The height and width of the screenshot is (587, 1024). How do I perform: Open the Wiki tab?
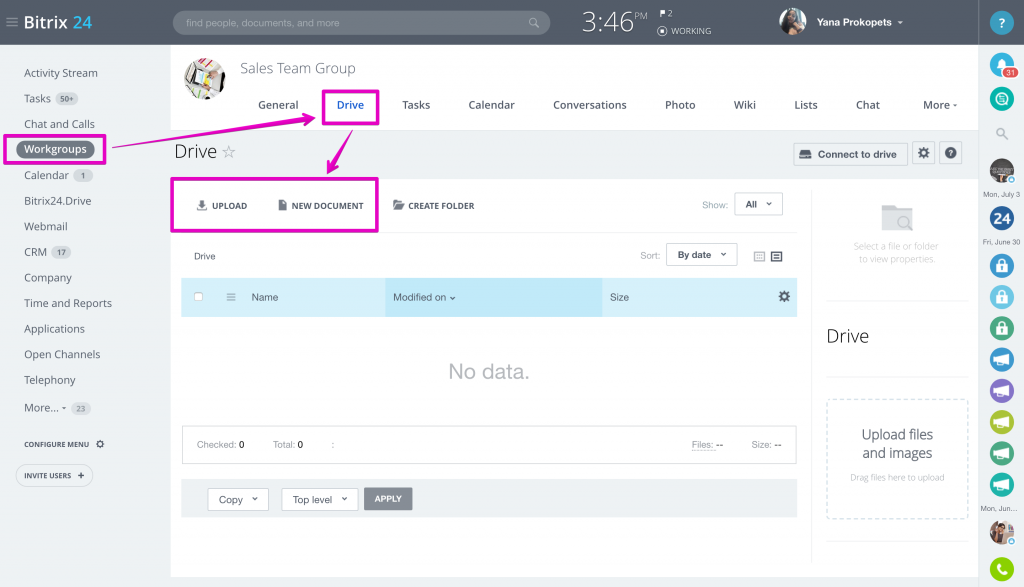click(x=744, y=105)
